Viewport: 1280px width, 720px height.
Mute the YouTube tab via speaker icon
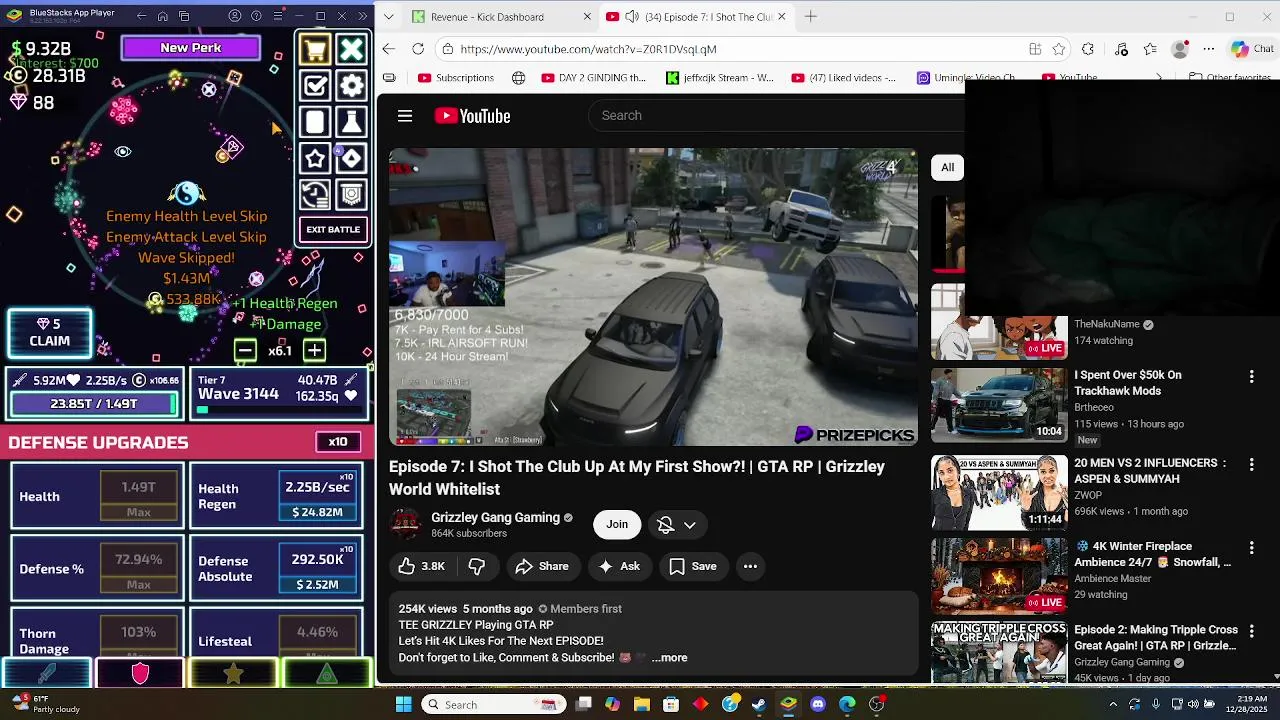coord(633,16)
